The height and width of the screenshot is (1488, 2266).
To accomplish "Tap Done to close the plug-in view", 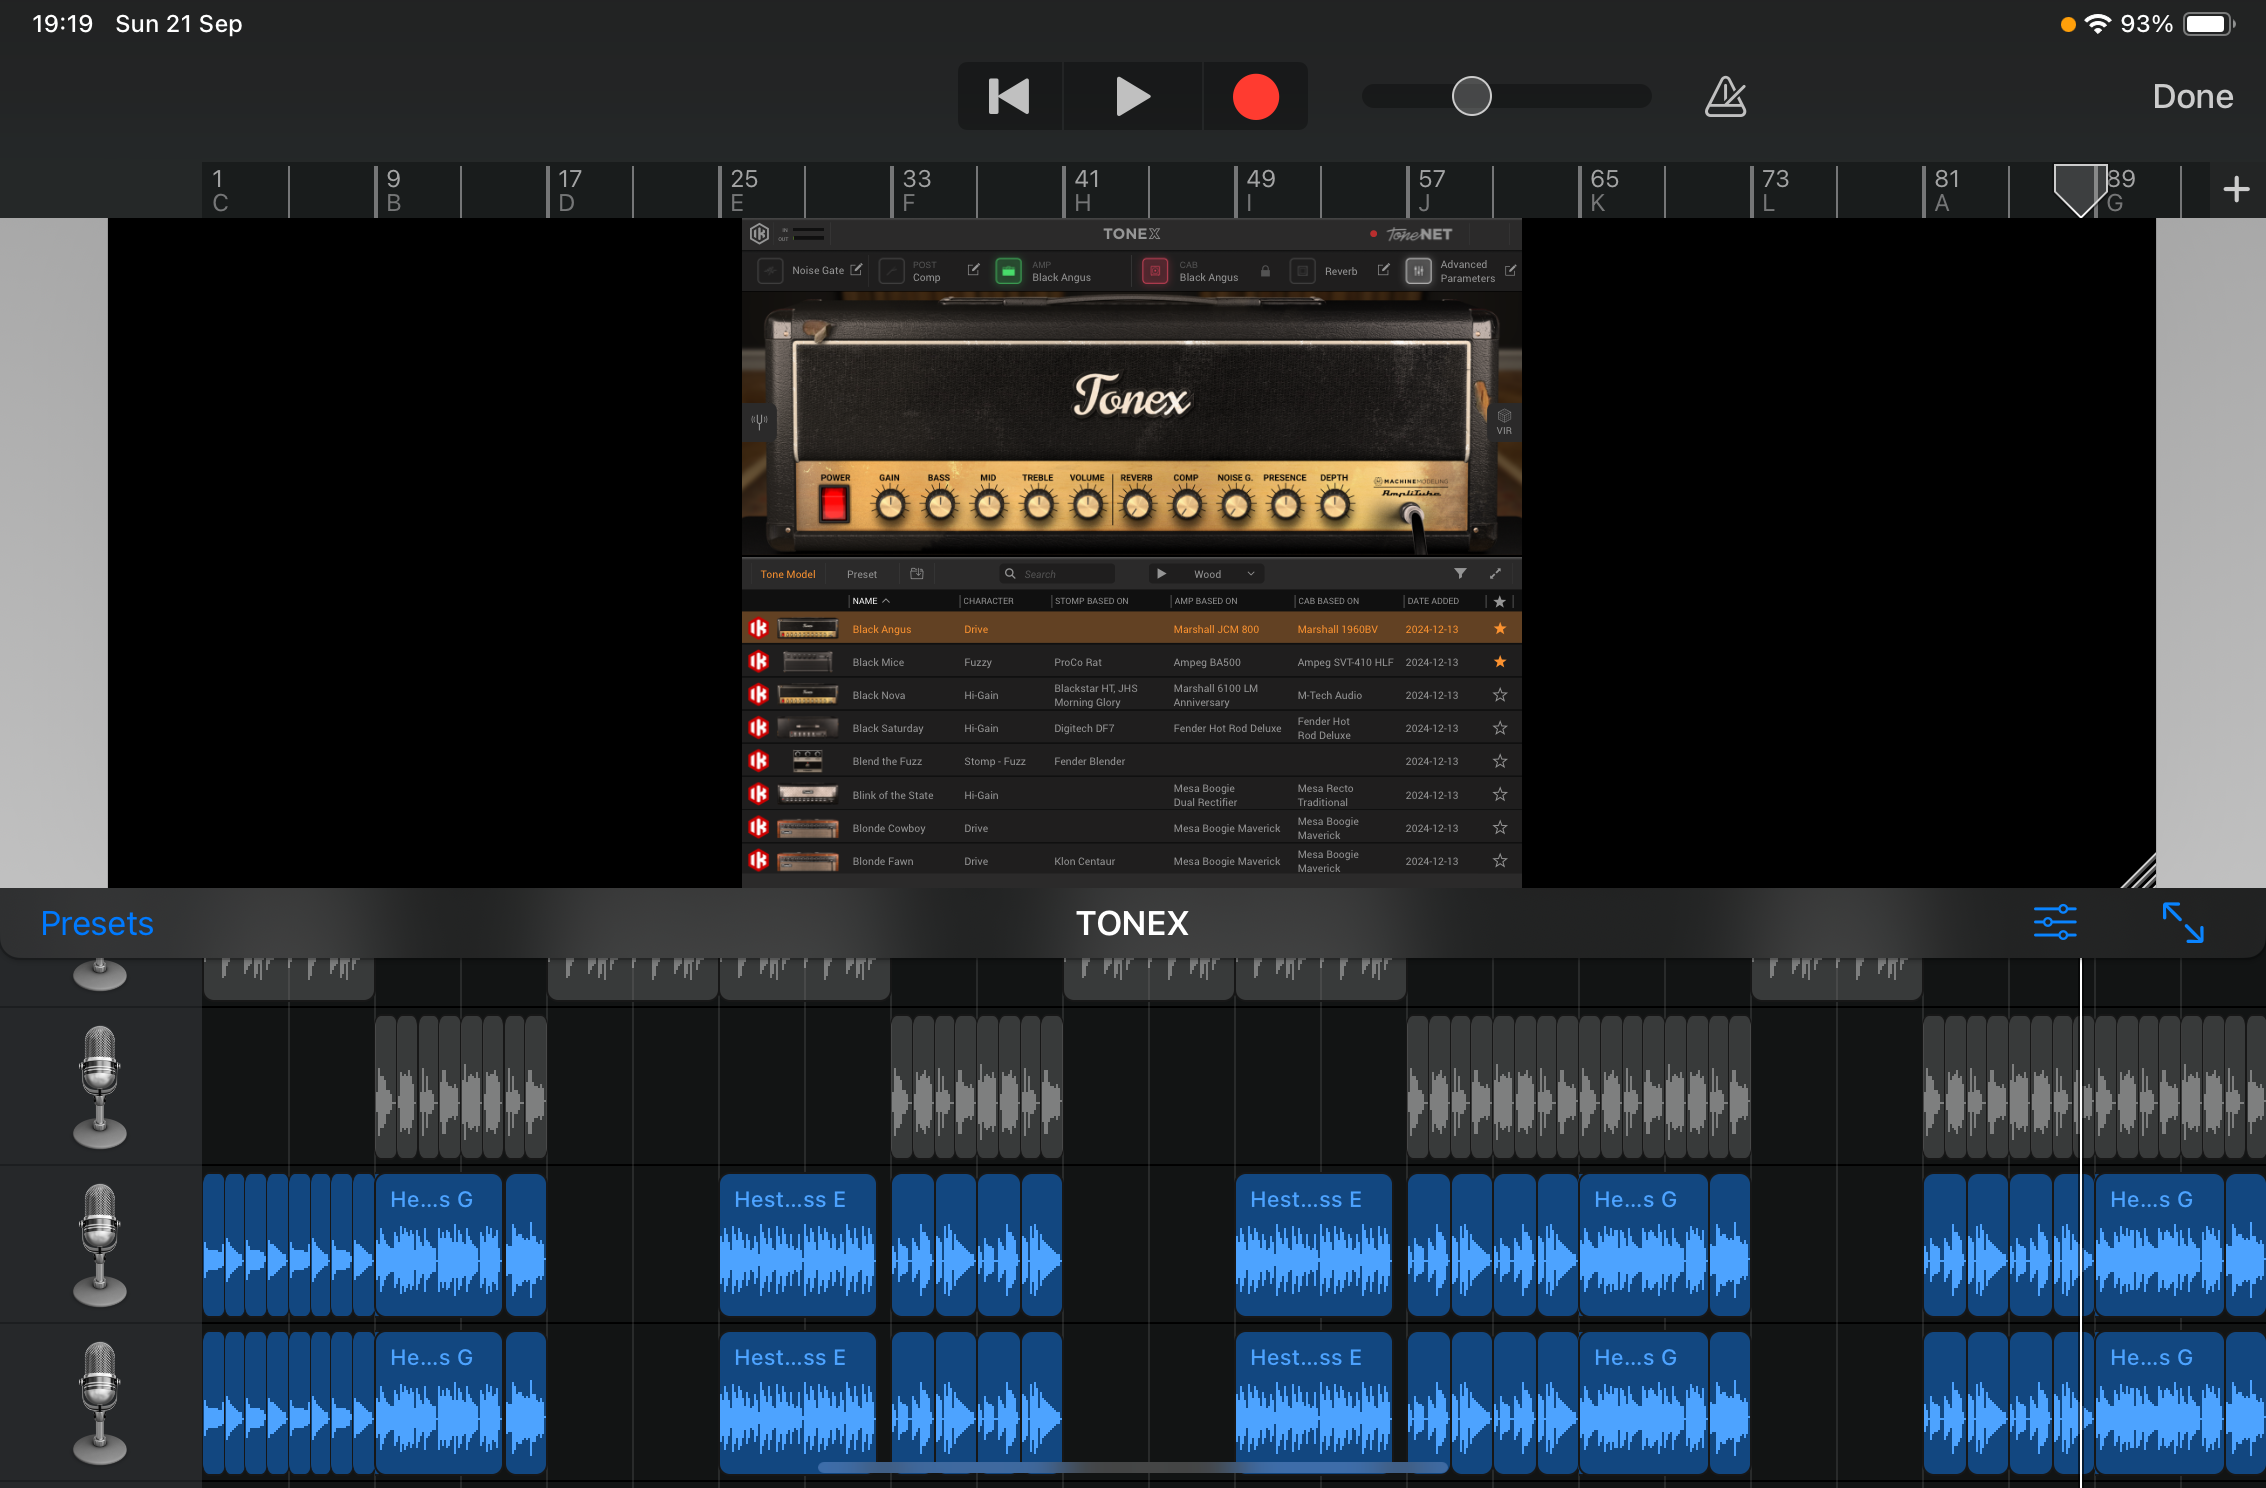I will click(x=2192, y=97).
